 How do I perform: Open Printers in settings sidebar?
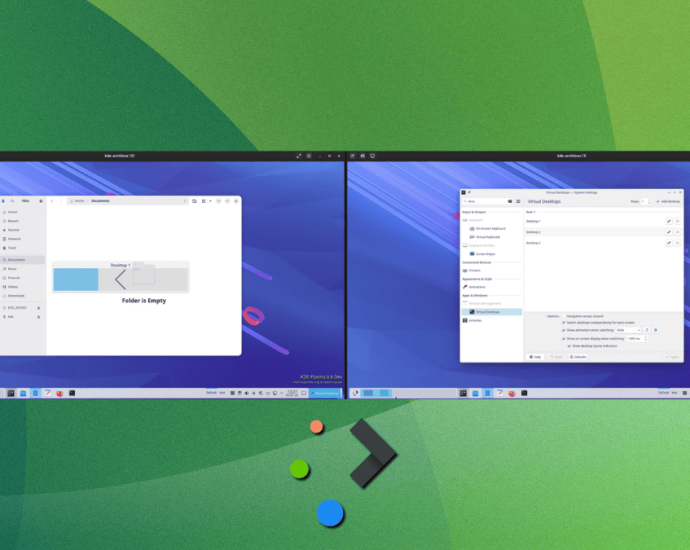point(492,271)
